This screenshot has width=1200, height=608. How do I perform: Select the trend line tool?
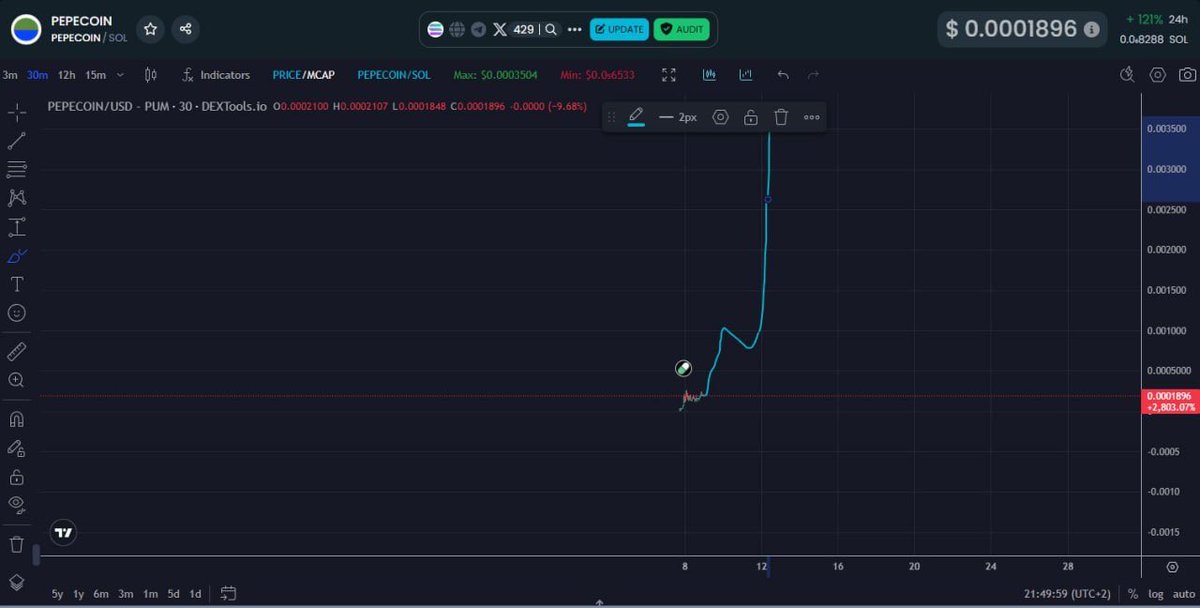click(17, 140)
